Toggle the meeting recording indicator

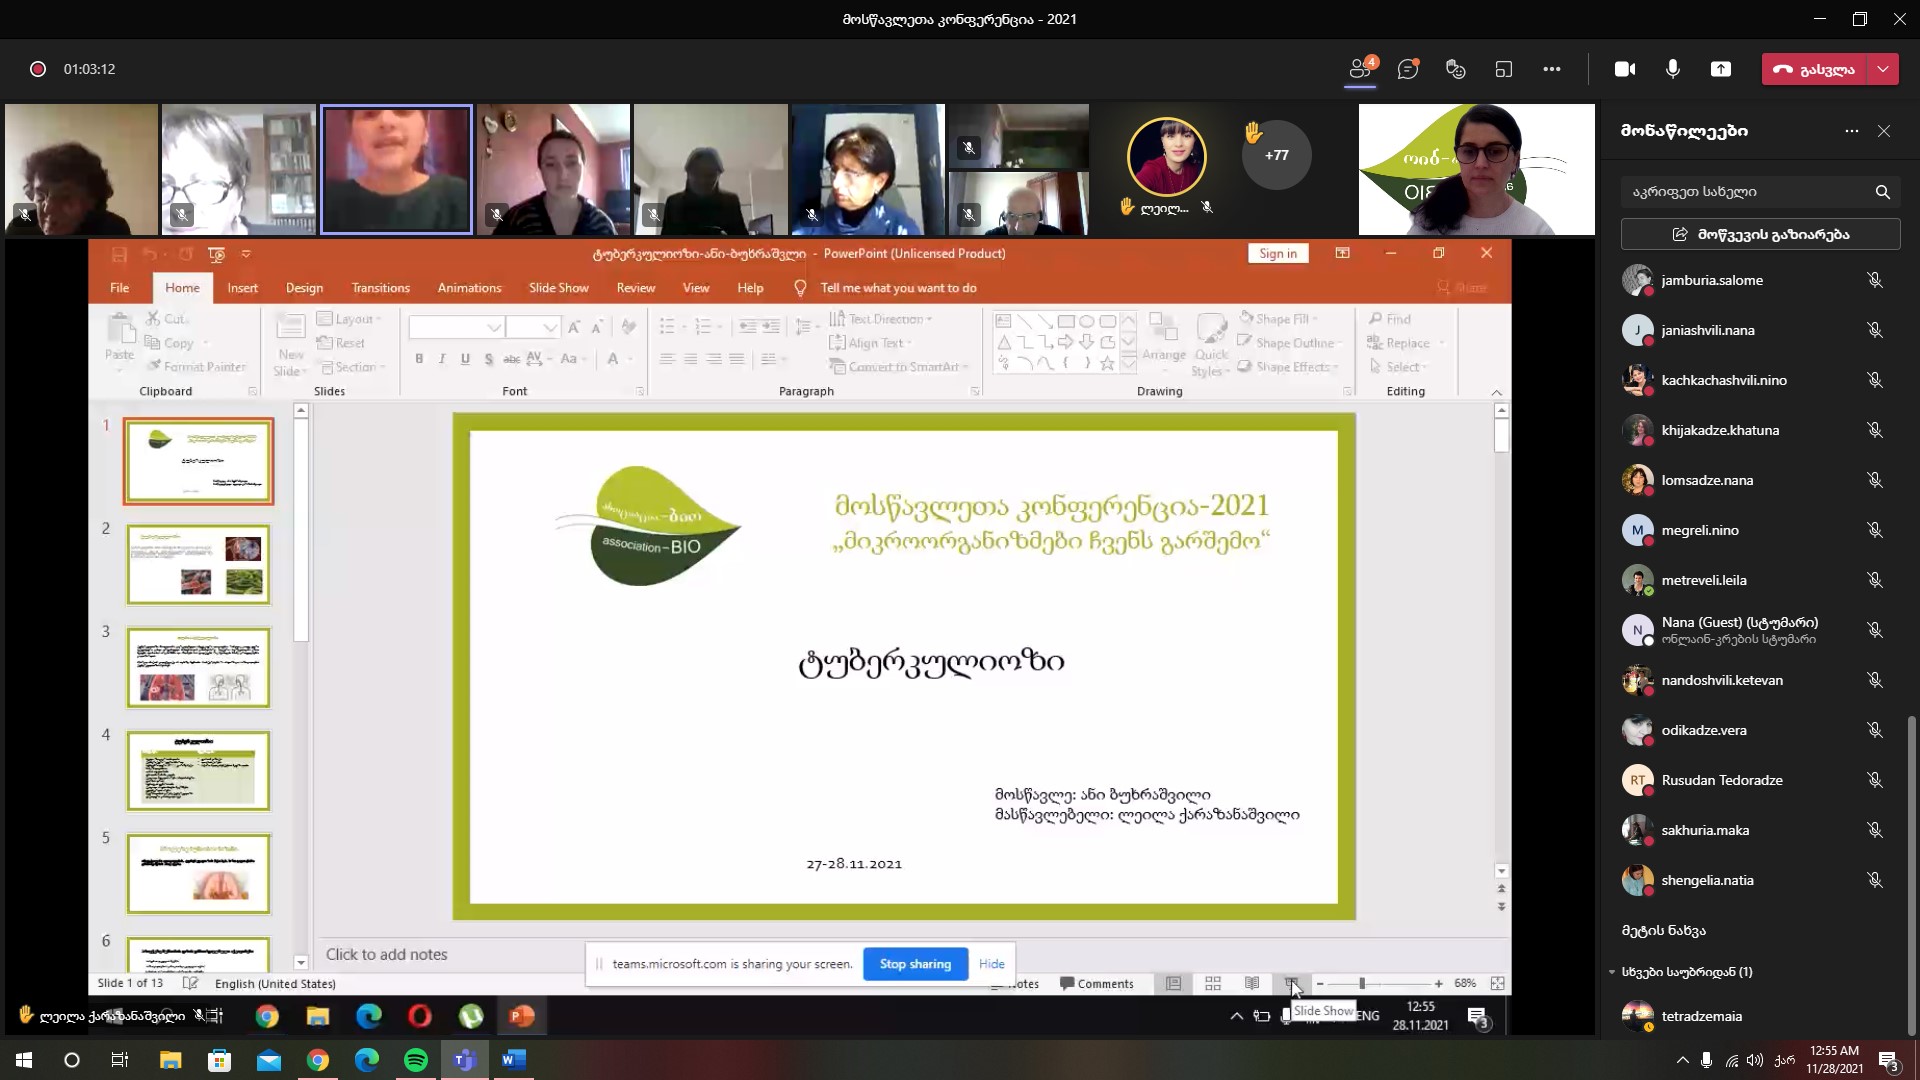(38, 69)
